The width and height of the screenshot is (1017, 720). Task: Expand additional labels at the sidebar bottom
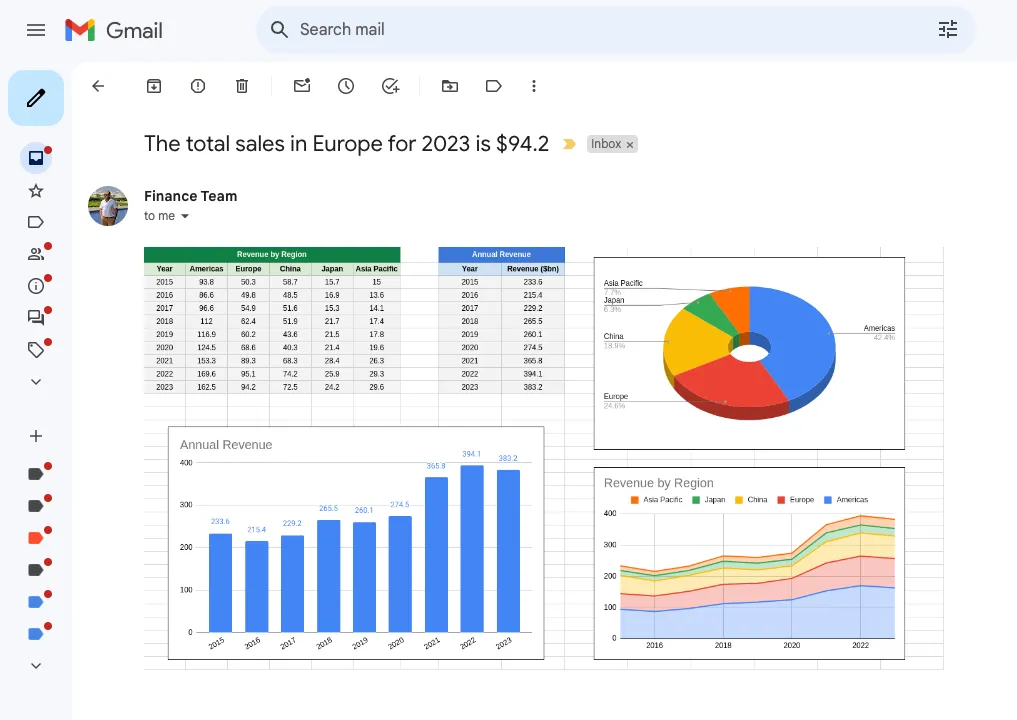tap(36, 665)
